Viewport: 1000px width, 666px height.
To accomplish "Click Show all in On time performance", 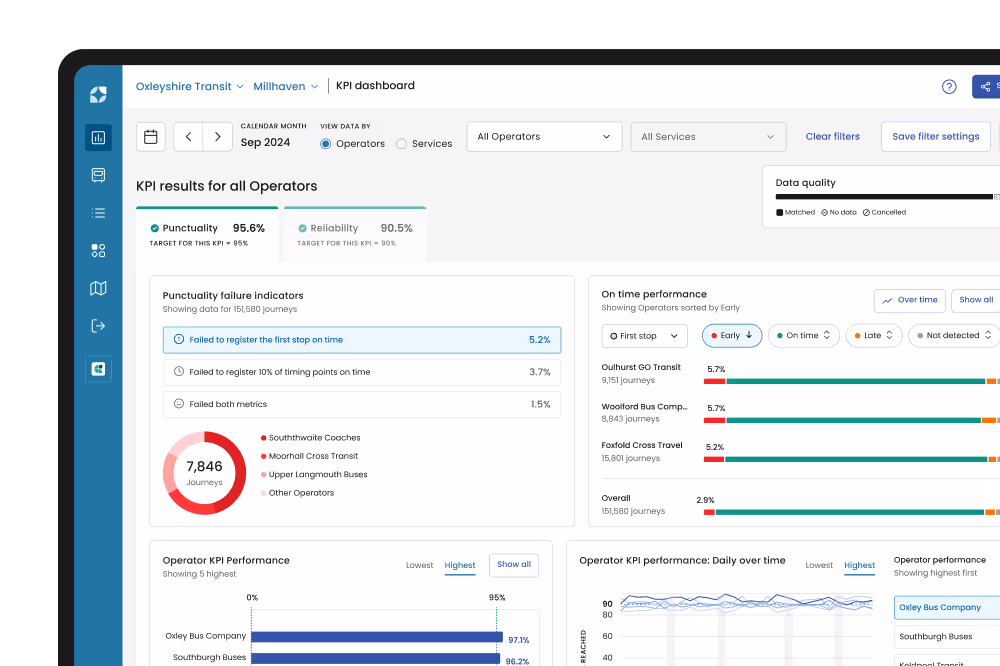I will 976,300.
